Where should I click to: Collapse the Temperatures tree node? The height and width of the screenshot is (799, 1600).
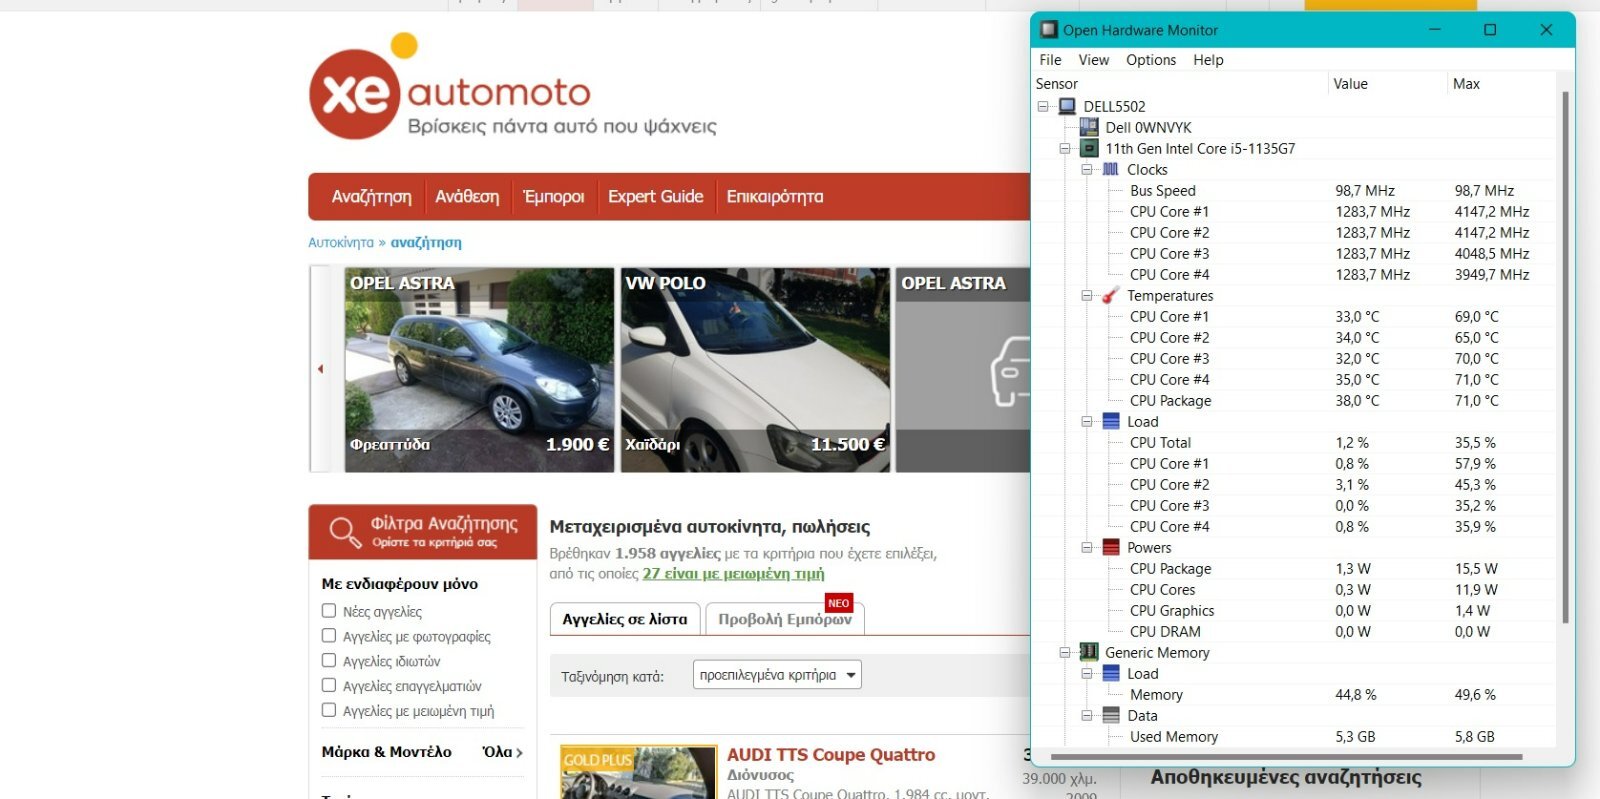[1087, 295]
